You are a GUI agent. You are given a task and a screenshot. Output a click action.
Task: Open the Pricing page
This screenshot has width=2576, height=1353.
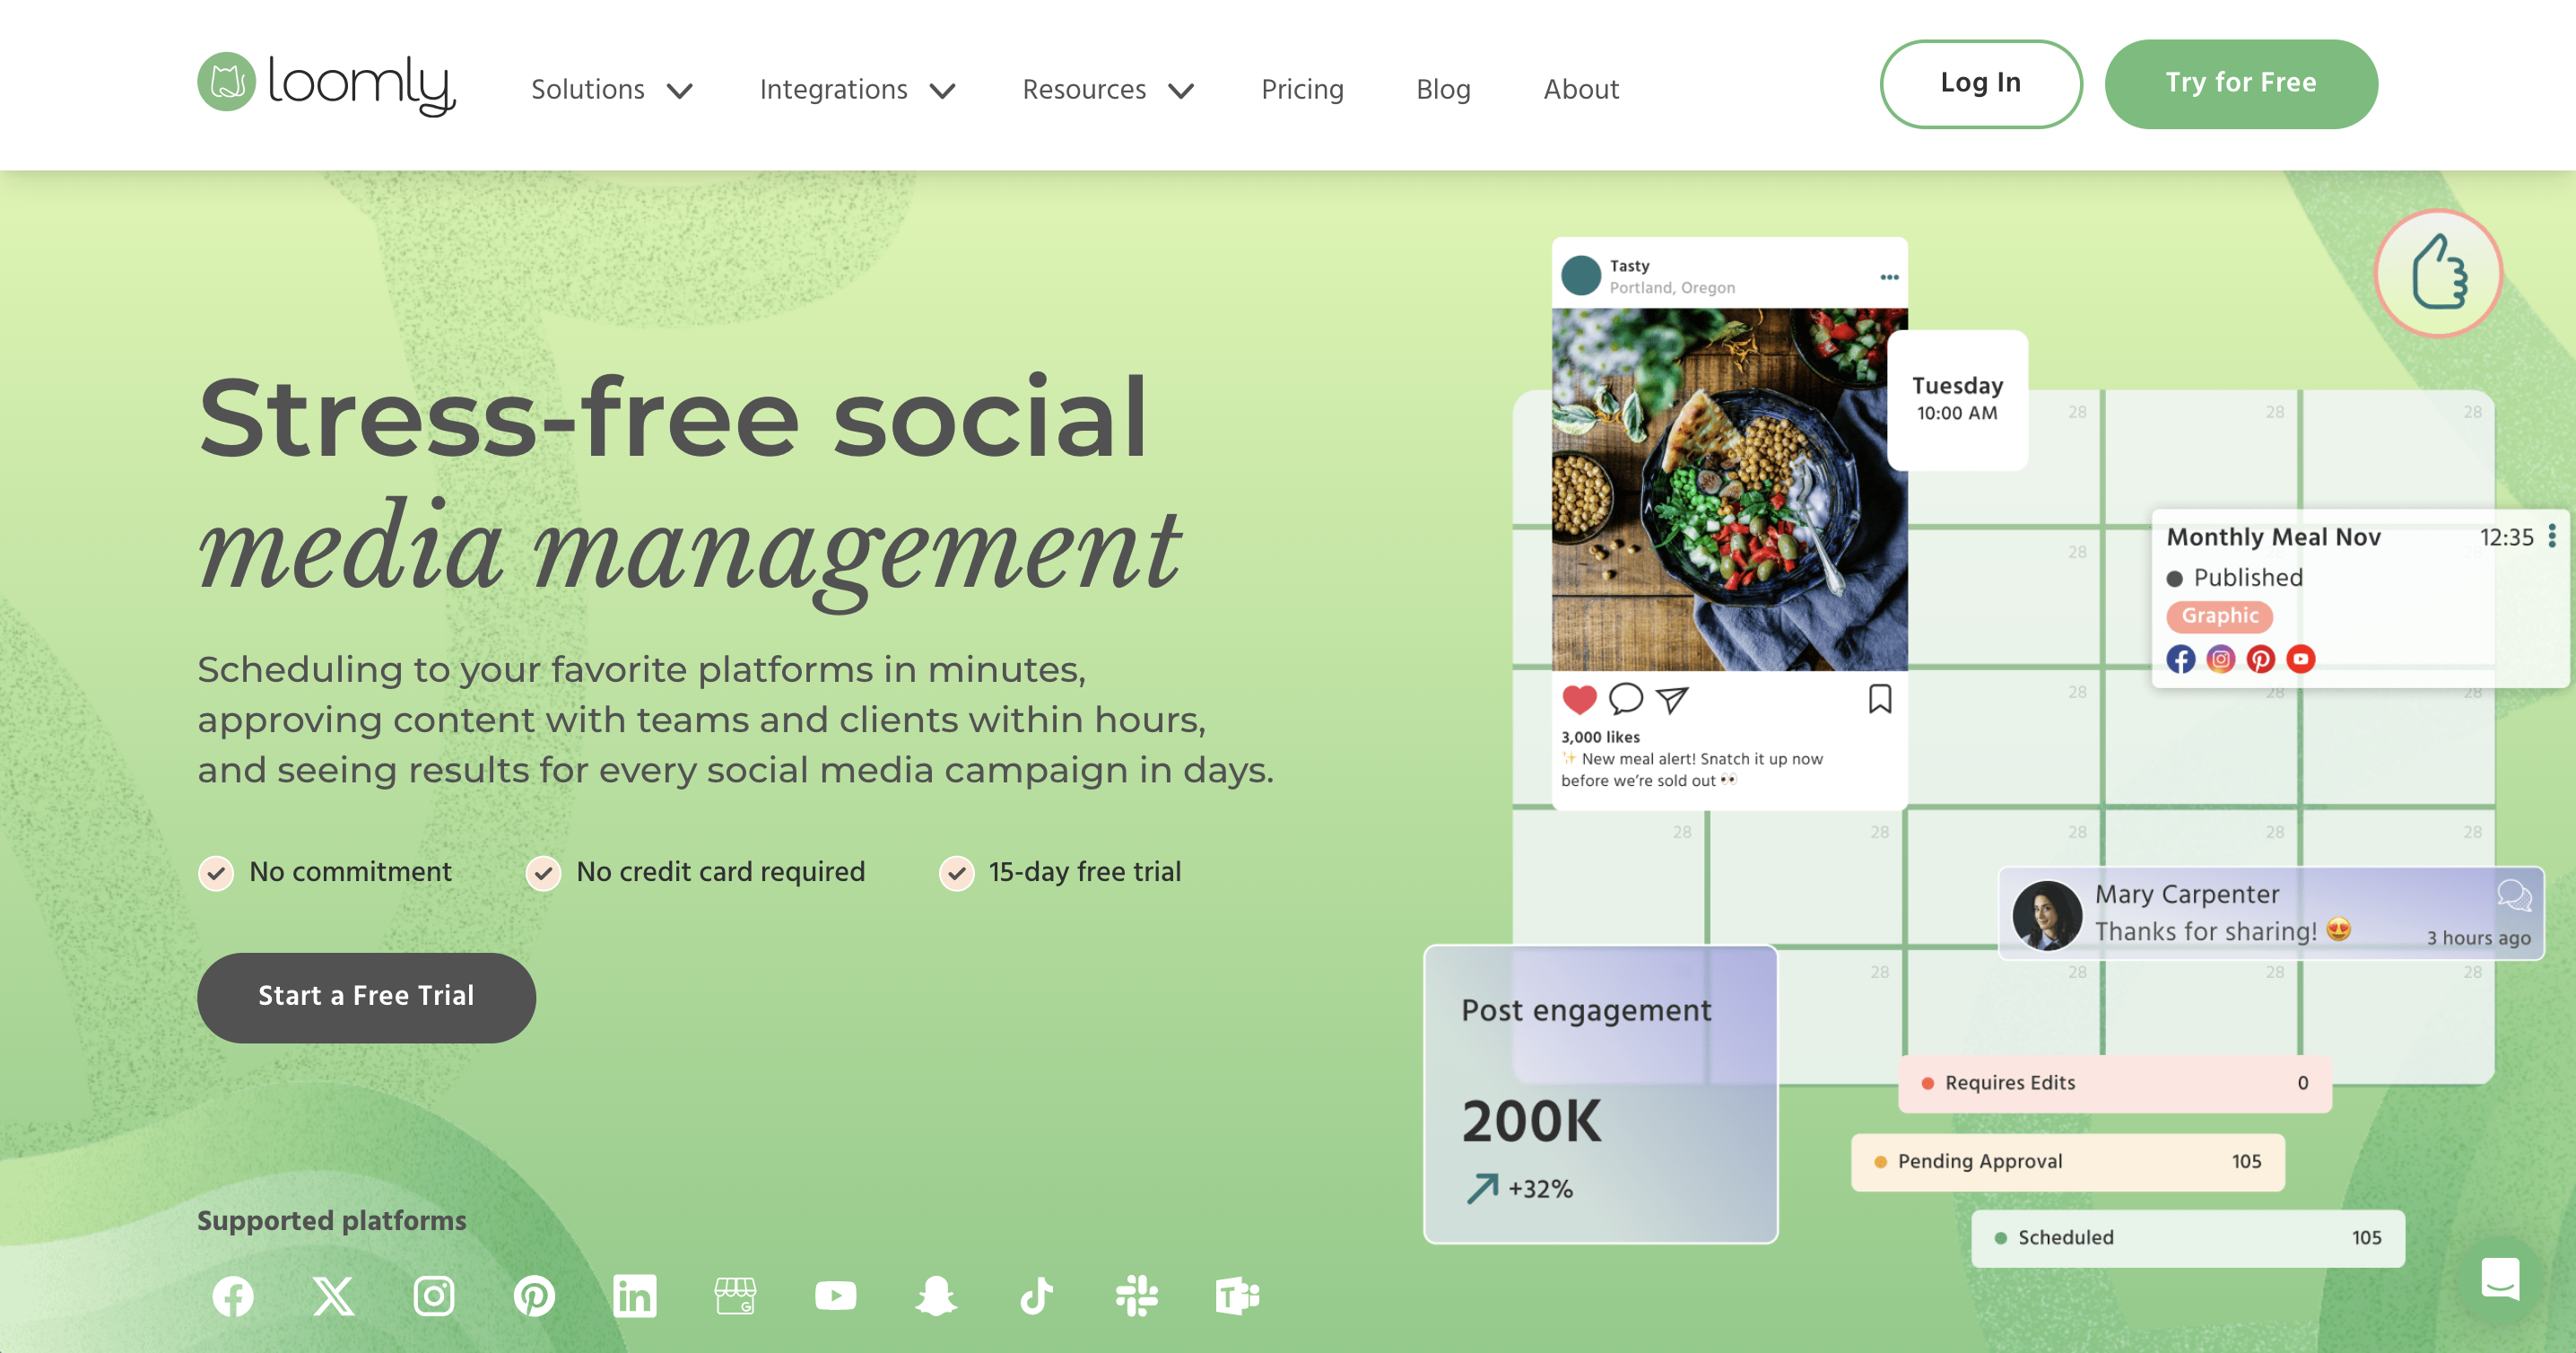[x=1301, y=91]
